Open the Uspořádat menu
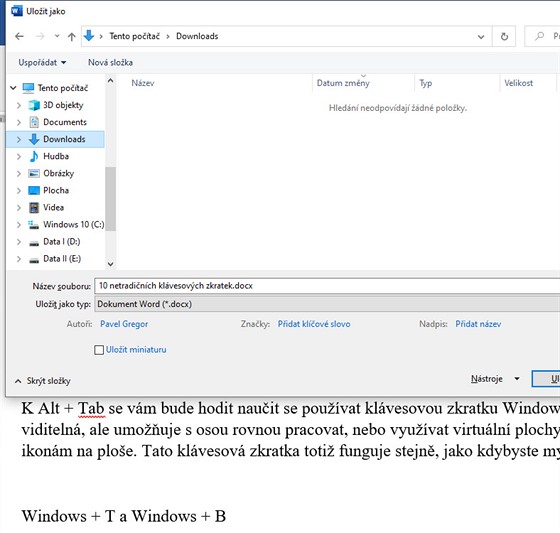The height and width of the screenshot is (533, 560). coord(42,63)
